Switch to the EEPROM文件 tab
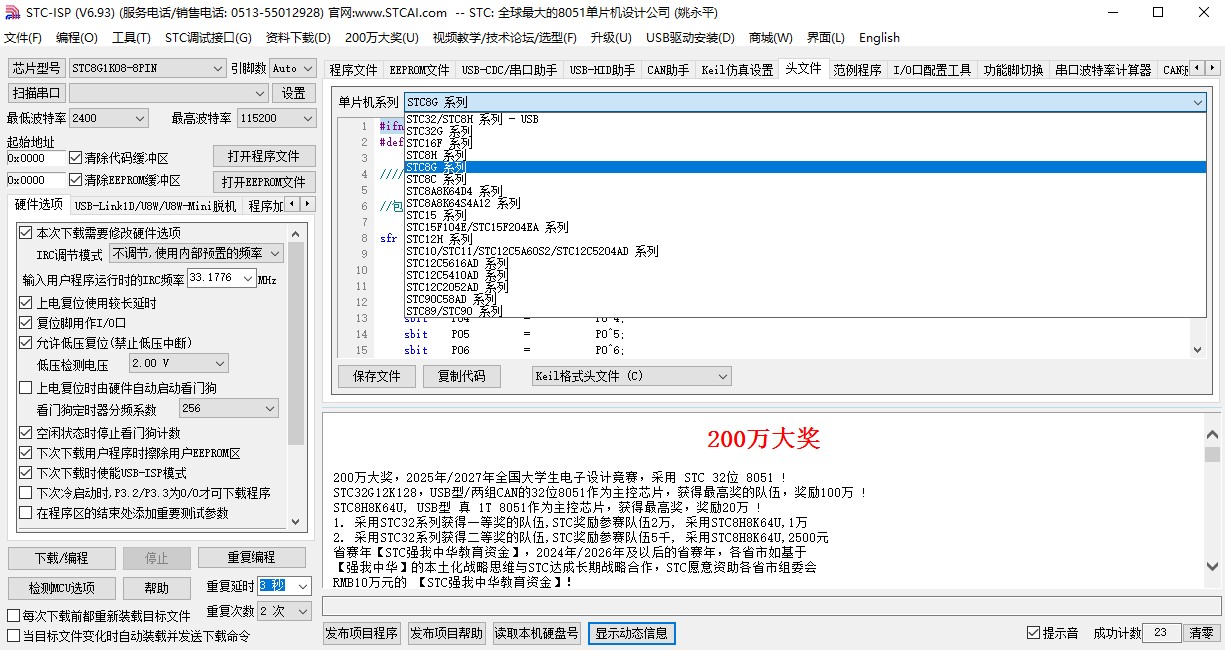Screen dimensions: 1225x650 (x=419, y=70)
